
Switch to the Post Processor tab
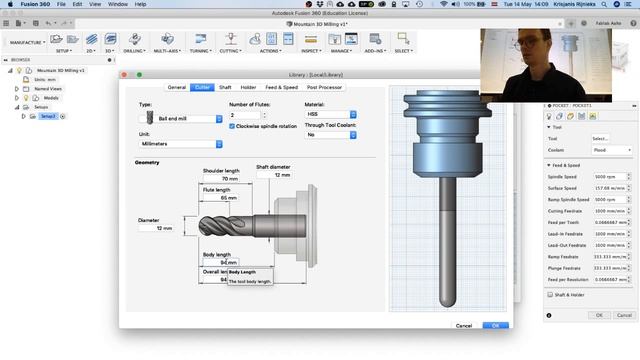coord(324,87)
